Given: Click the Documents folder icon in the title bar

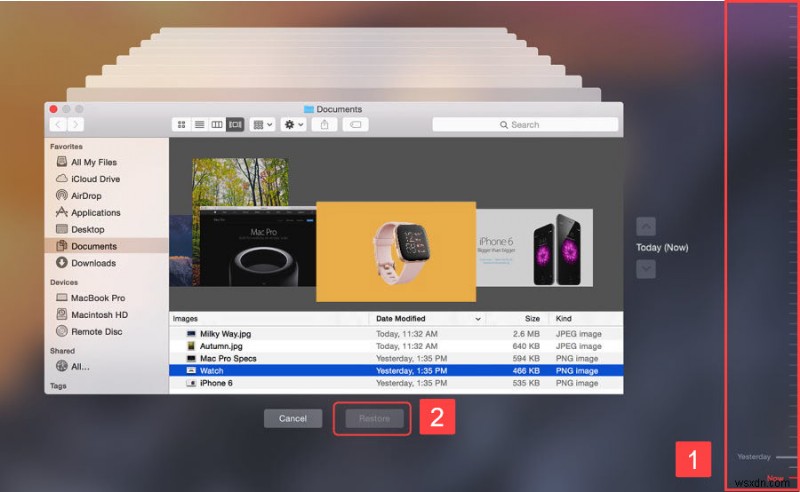Looking at the screenshot, I should 309,109.
